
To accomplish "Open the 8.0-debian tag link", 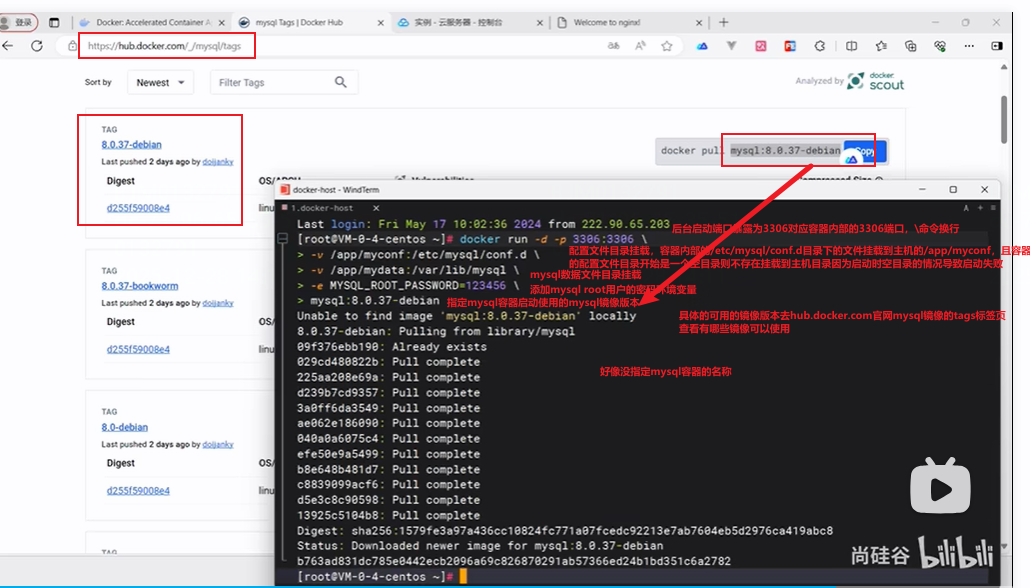I will pos(125,427).
